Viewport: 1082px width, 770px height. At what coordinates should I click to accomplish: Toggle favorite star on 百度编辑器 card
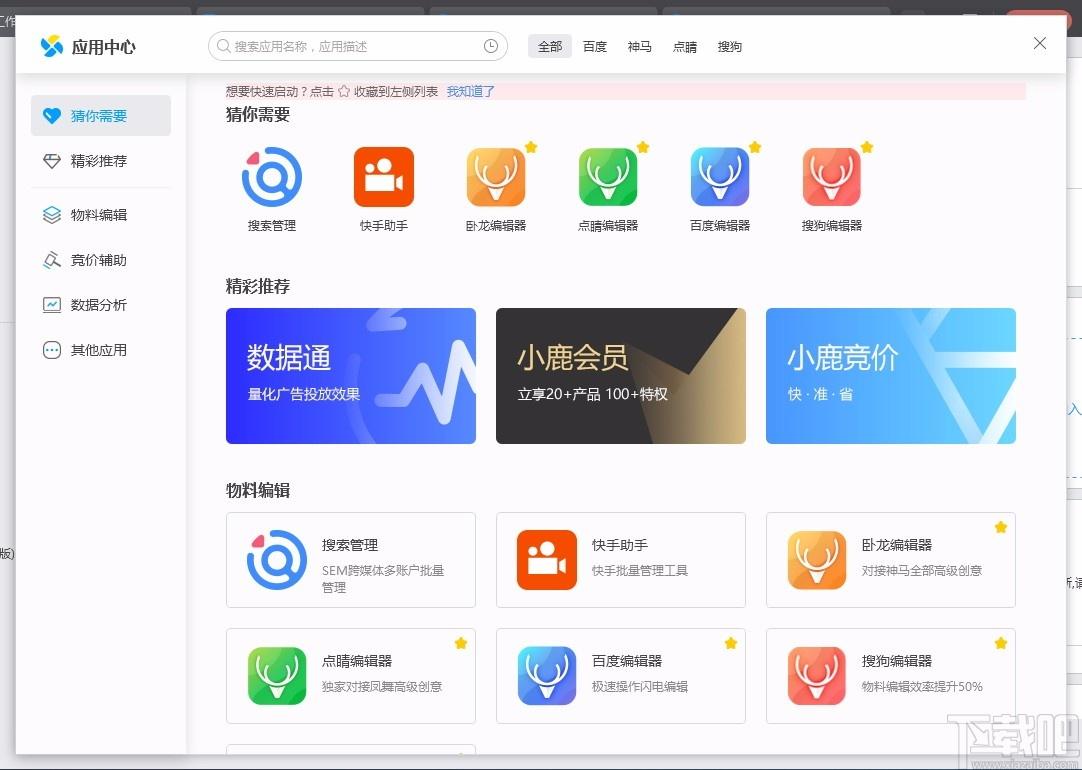pos(731,643)
